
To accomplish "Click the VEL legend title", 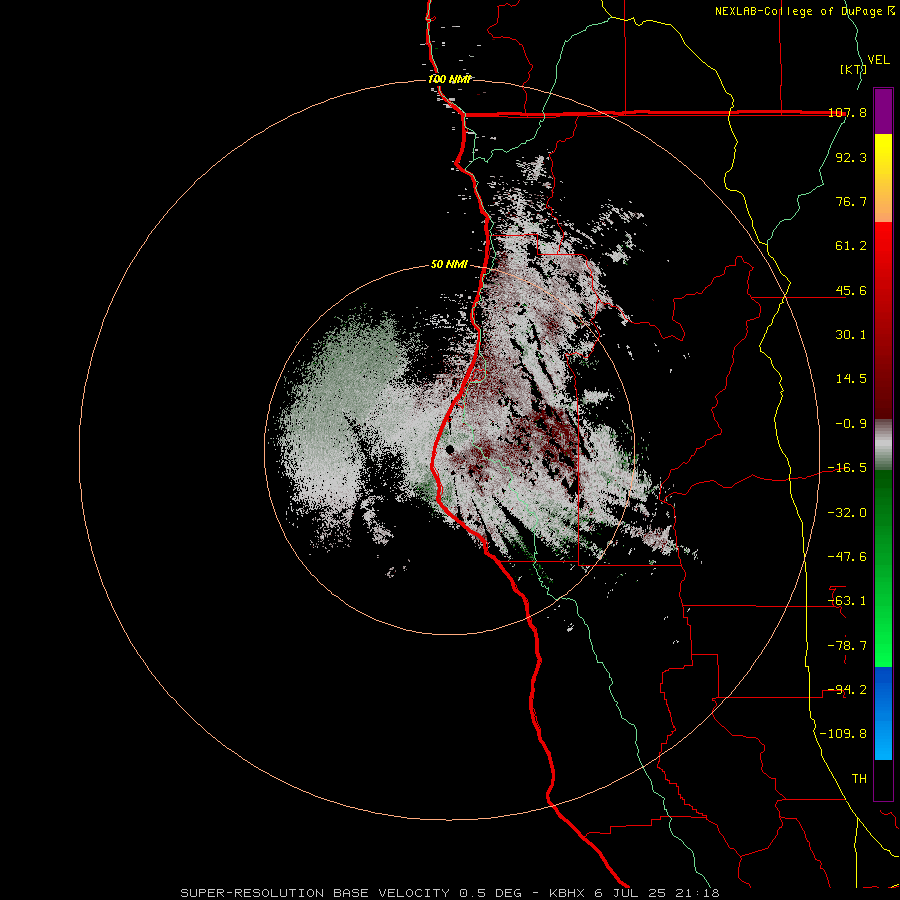I will point(878,60).
